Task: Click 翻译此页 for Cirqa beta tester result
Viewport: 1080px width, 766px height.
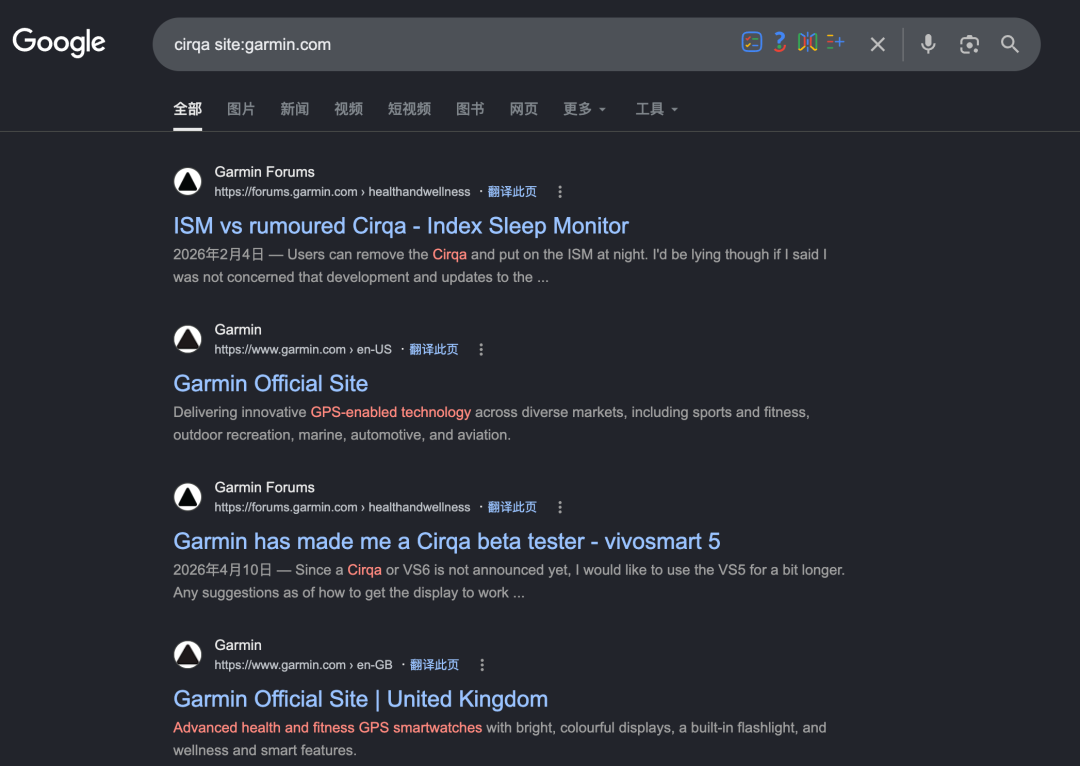Action: (x=512, y=507)
